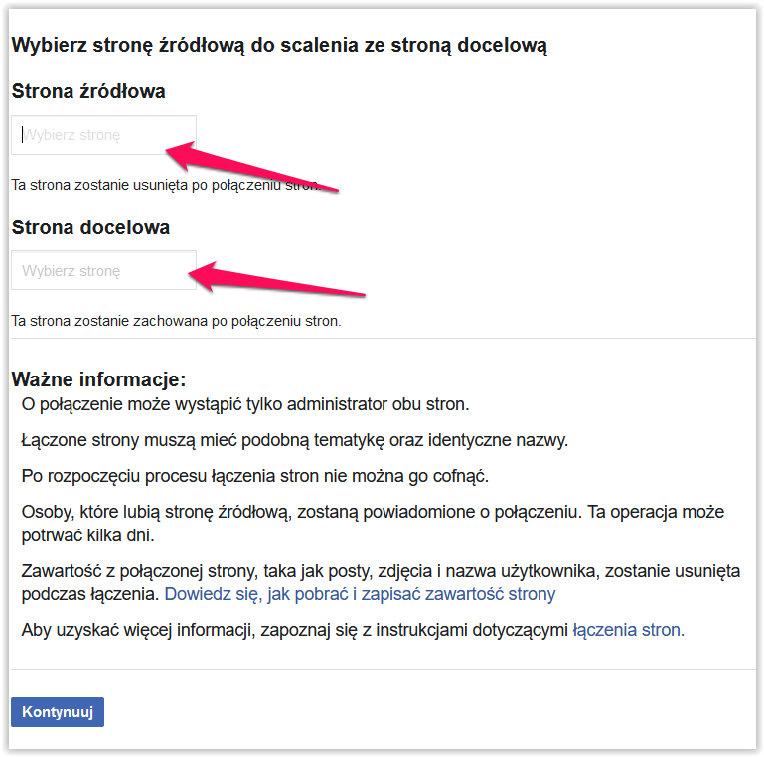Screen dimensions: 764x757
Task: Click text 'O połączenie może wystąpić tylko administrator obu stron.'
Action: coord(246,404)
